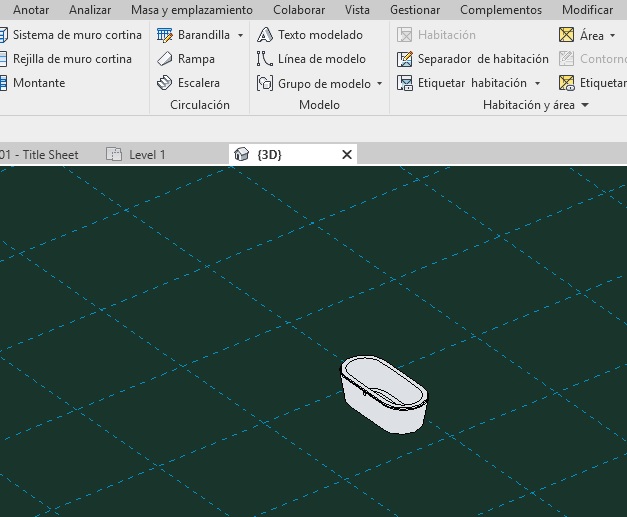
Task: Click the Texto modelado icon
Action: click(x=265, y=35)
